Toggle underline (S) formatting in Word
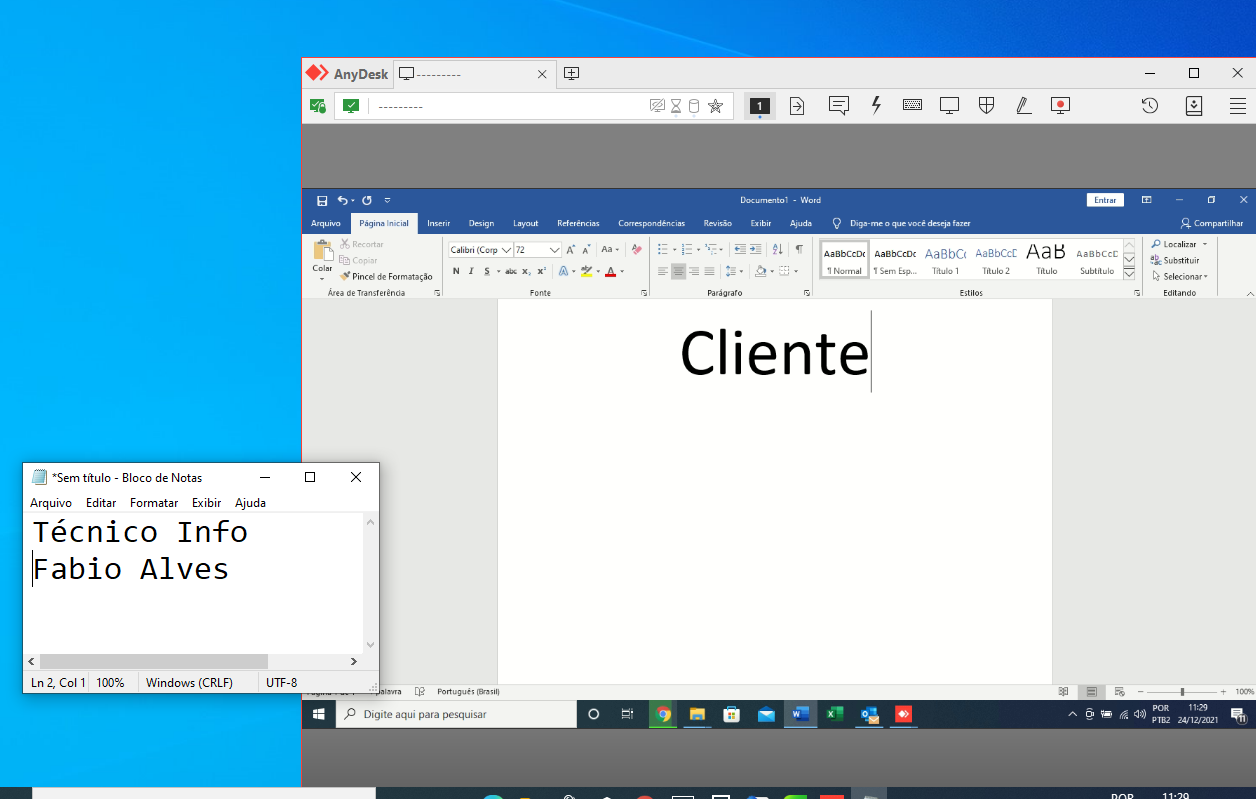The width and height of the screenshot is (1256, 799). click(486, 271)
